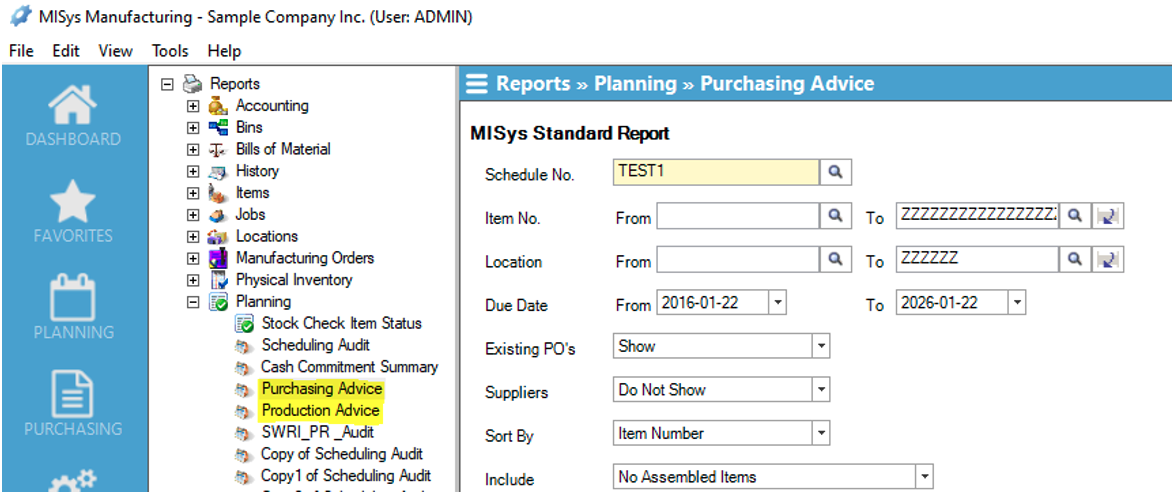This screenshot has width=1175, height=494.
Task: Click the Bills of Material scale icon
Action: [218, 149]
